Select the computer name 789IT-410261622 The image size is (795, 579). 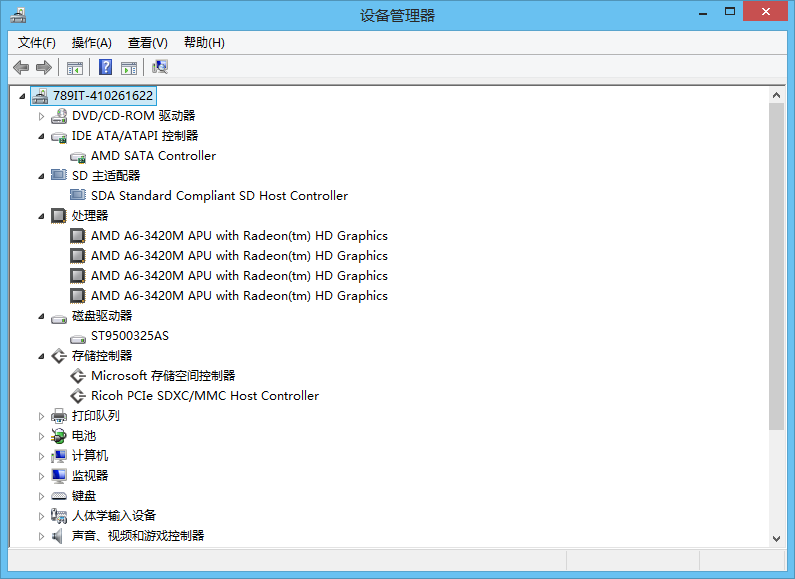[x=103, y=96]
